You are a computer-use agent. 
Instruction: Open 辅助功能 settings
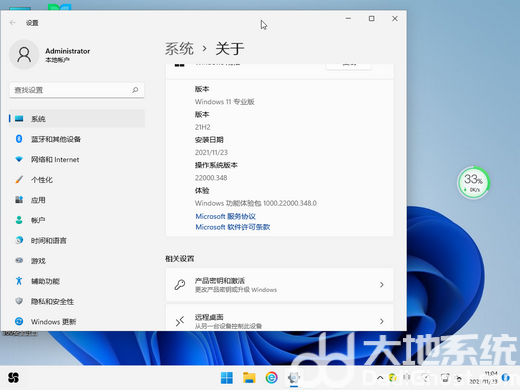pyautogui.click(x=77, y=281)
